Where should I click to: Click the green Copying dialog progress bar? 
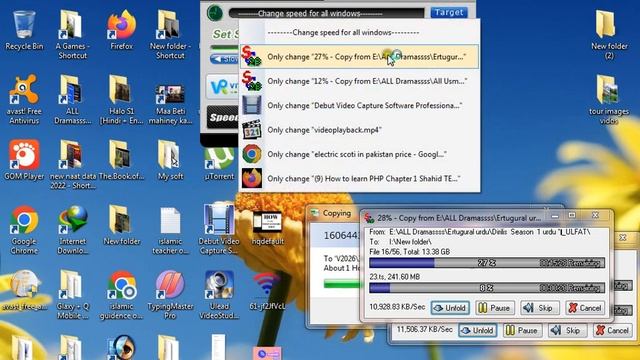342,284
